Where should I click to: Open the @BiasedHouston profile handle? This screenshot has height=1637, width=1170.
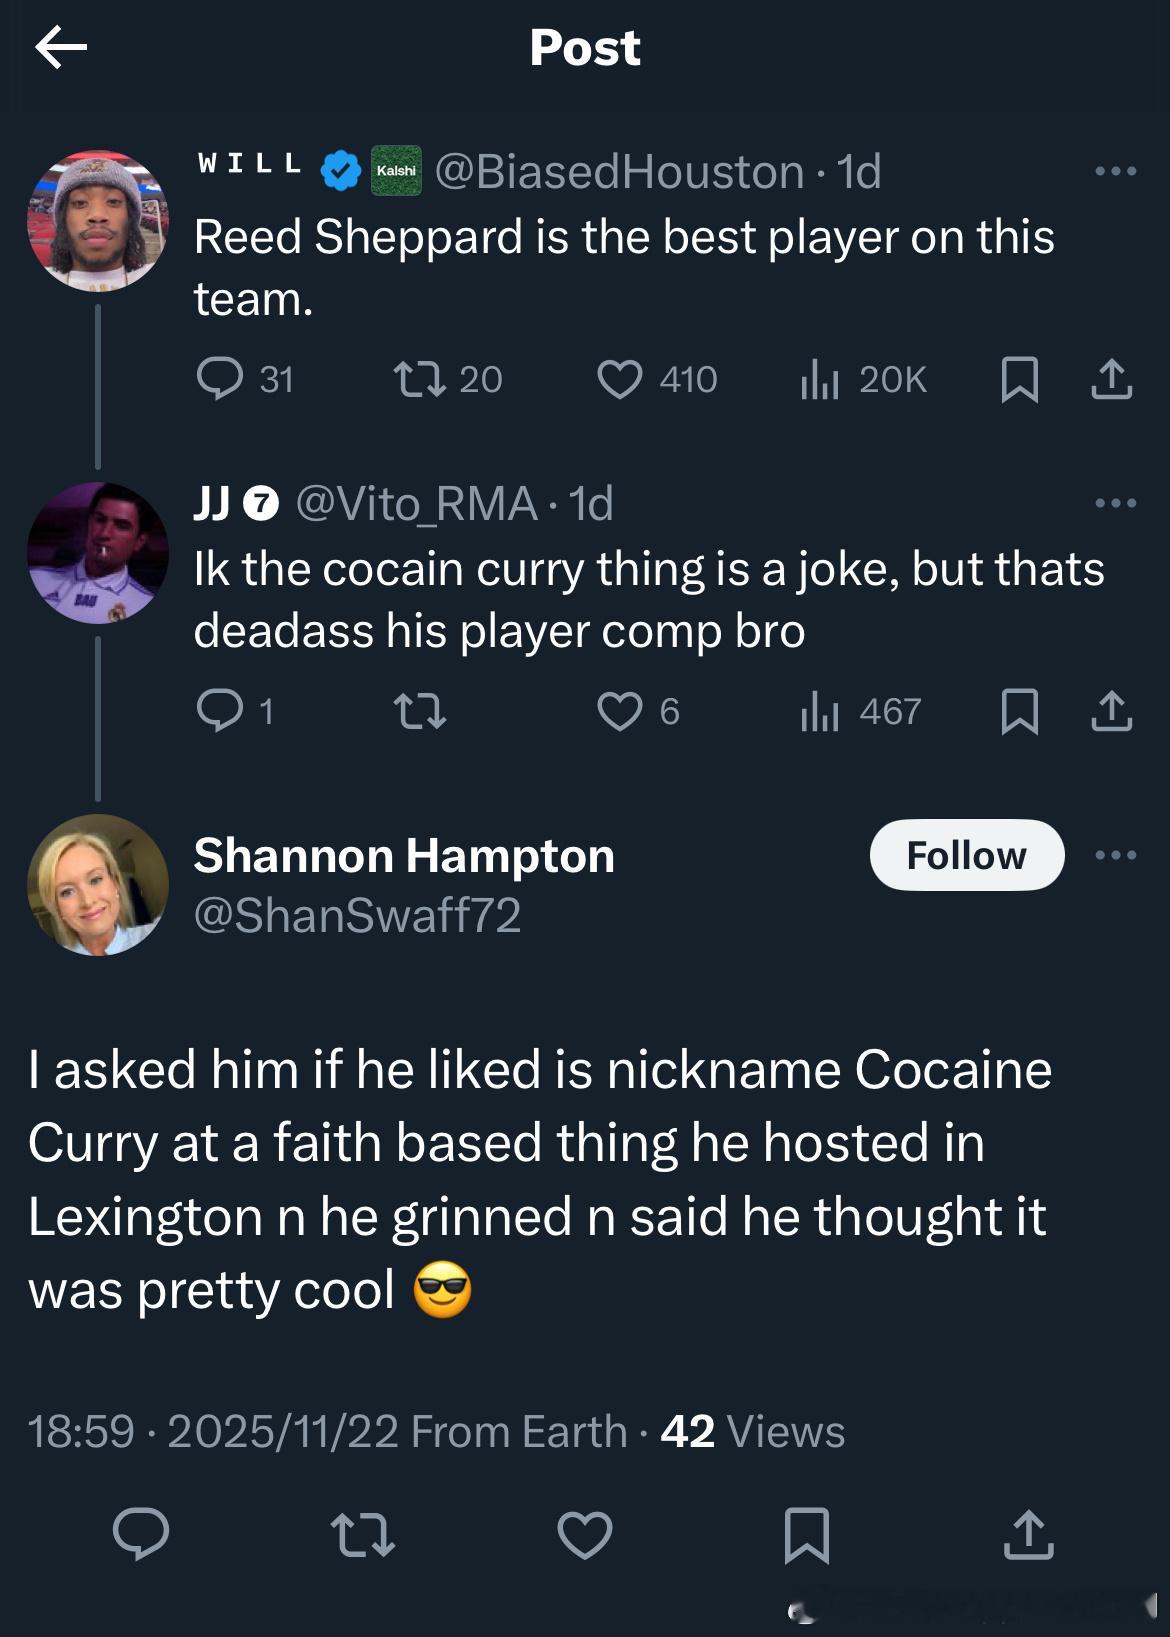click(619, 172)
